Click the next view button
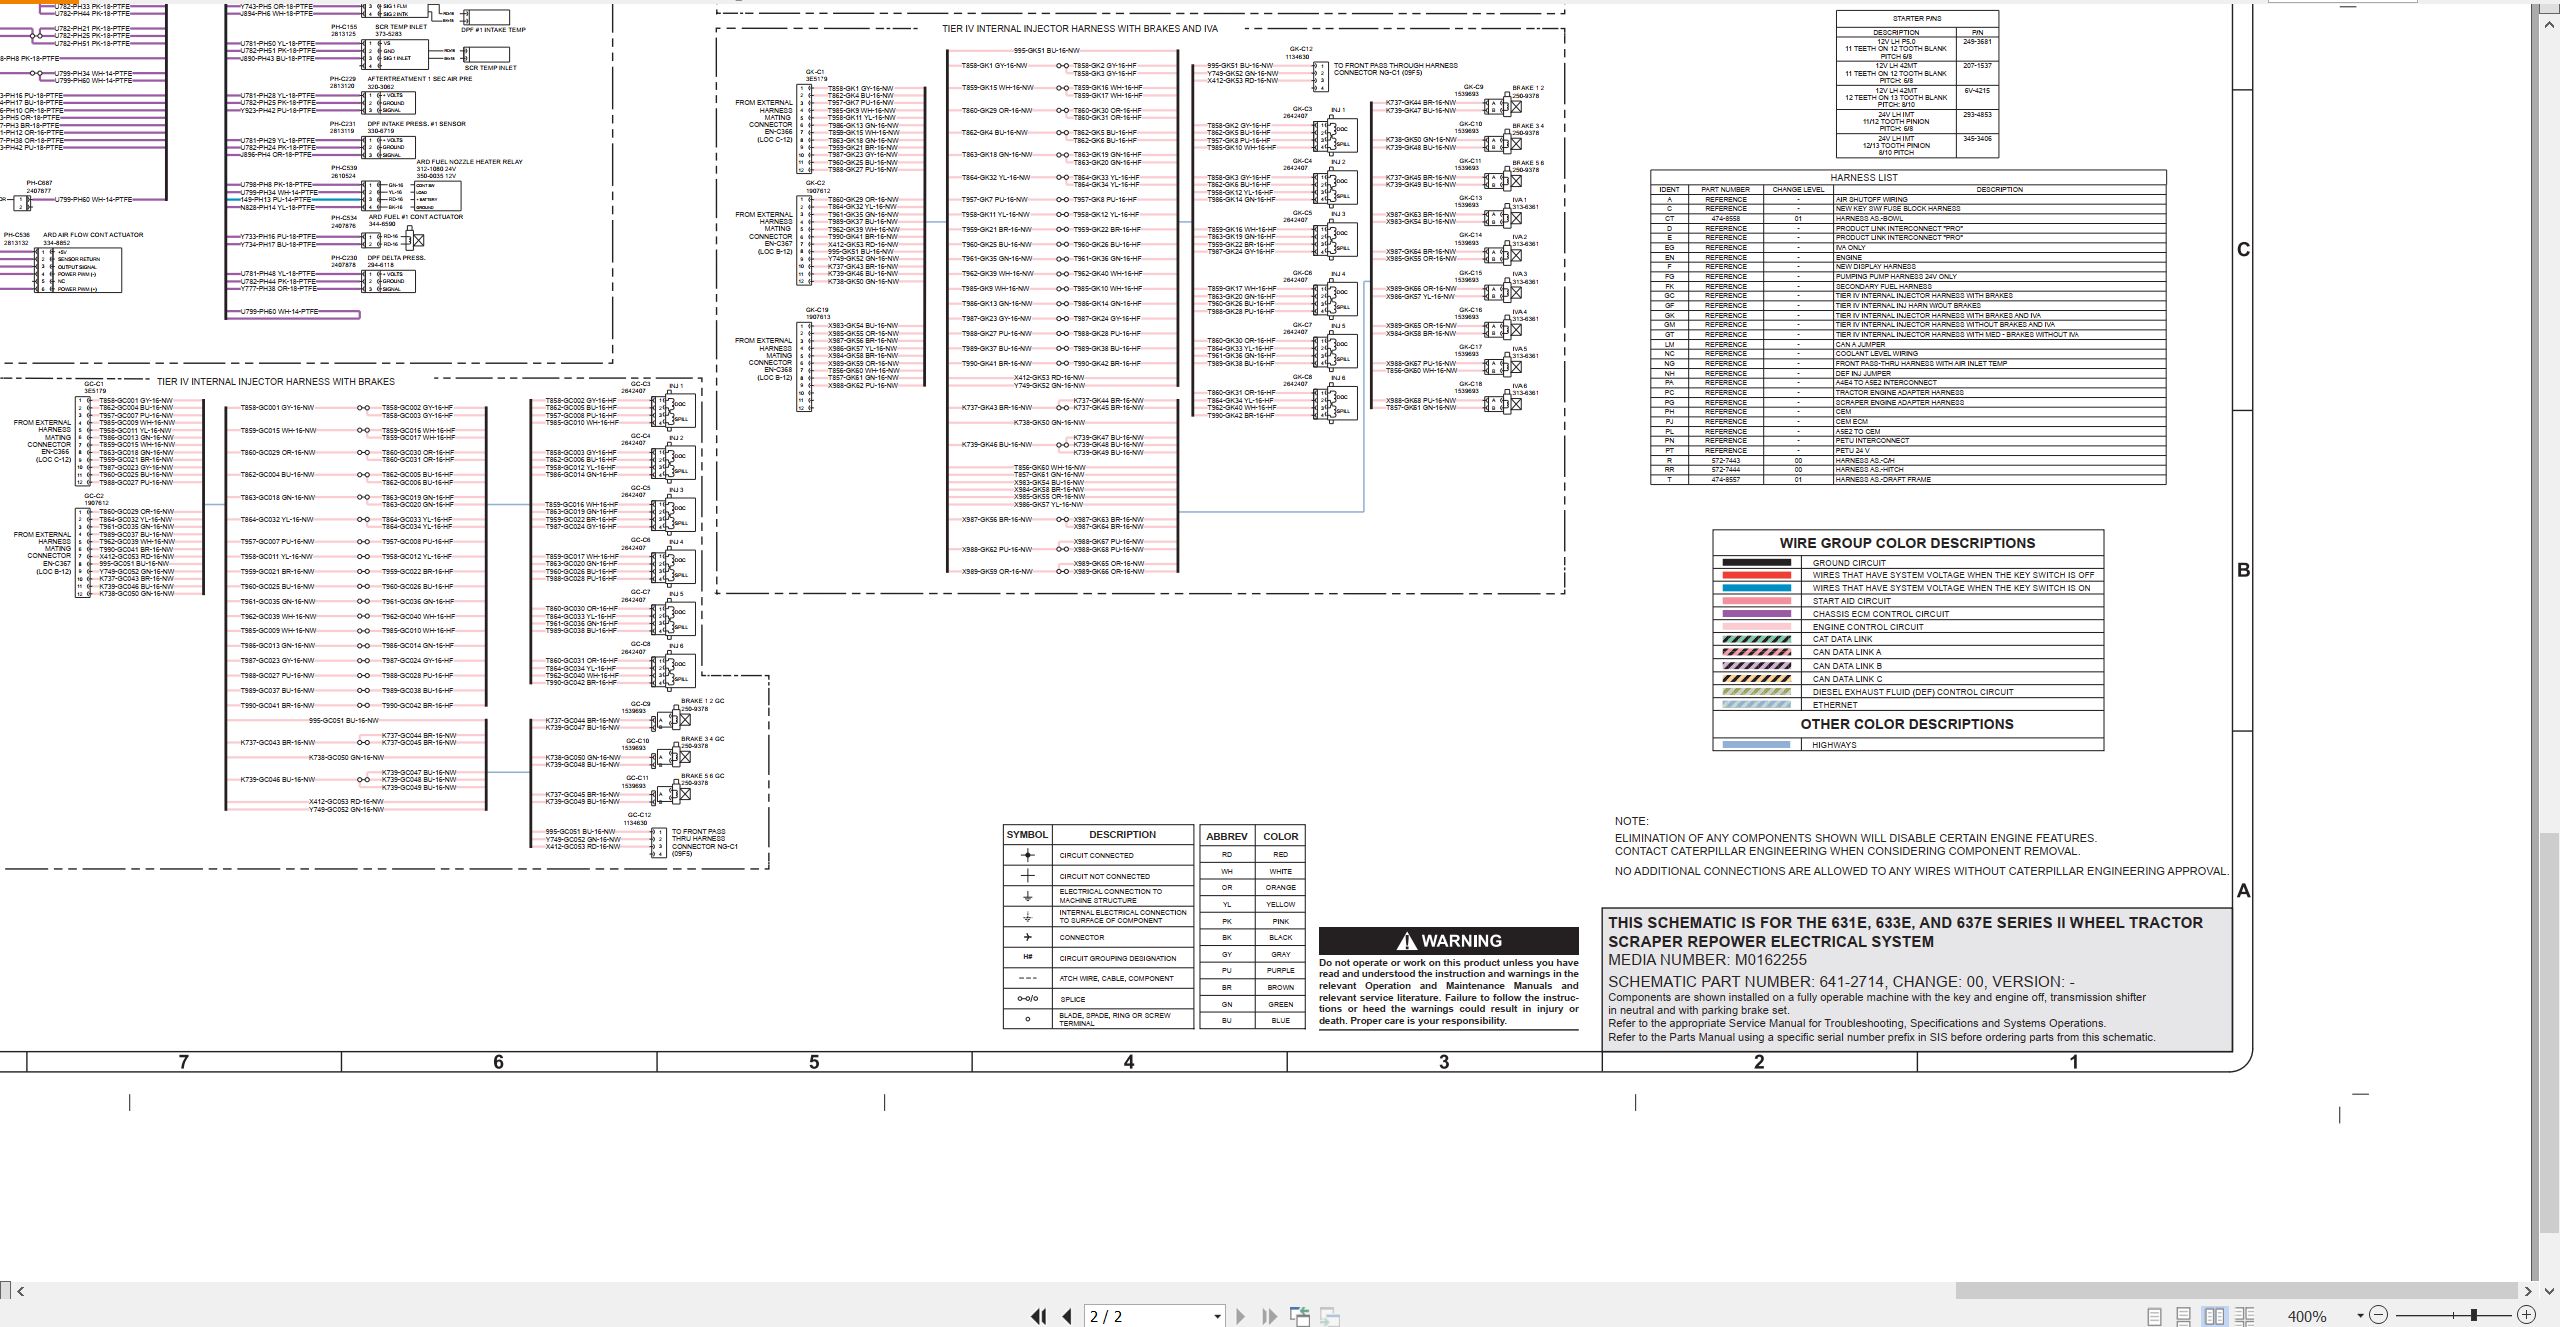Viewport: 2560px width, 1327px height. [1330, 1317]
